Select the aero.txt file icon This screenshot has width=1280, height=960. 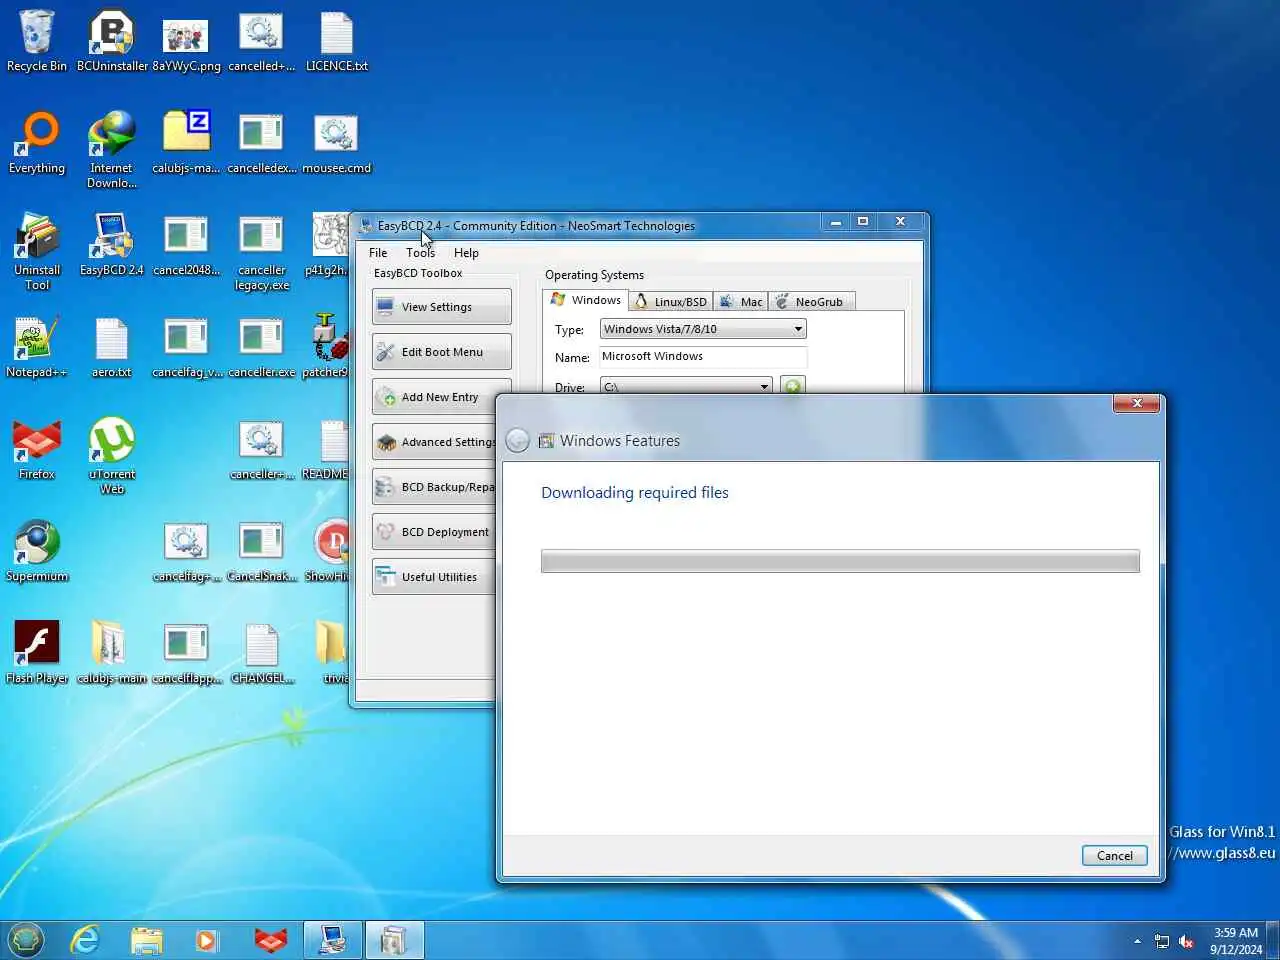click(112, 347)
